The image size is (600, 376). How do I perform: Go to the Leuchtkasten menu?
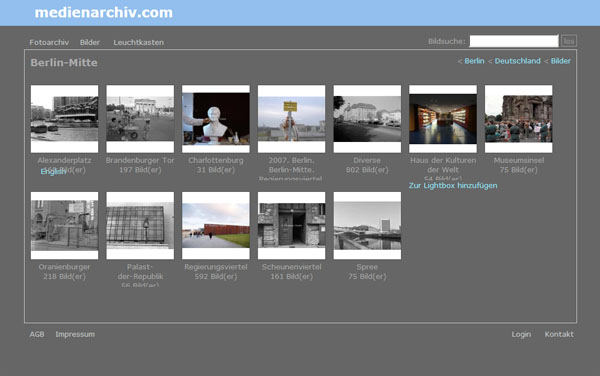click(139, 42)
